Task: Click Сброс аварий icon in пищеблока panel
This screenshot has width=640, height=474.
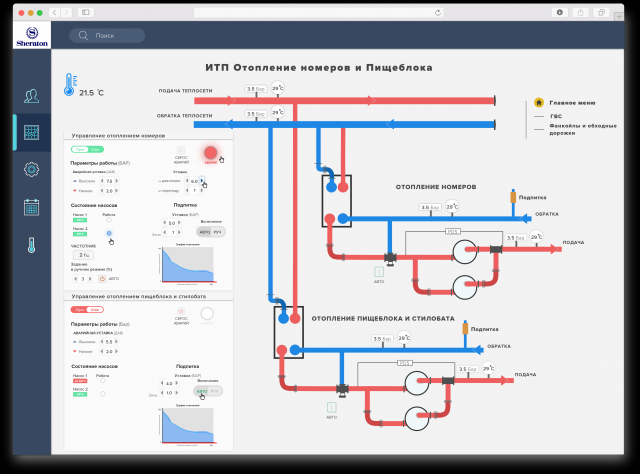Action: [x=181, y=311]
